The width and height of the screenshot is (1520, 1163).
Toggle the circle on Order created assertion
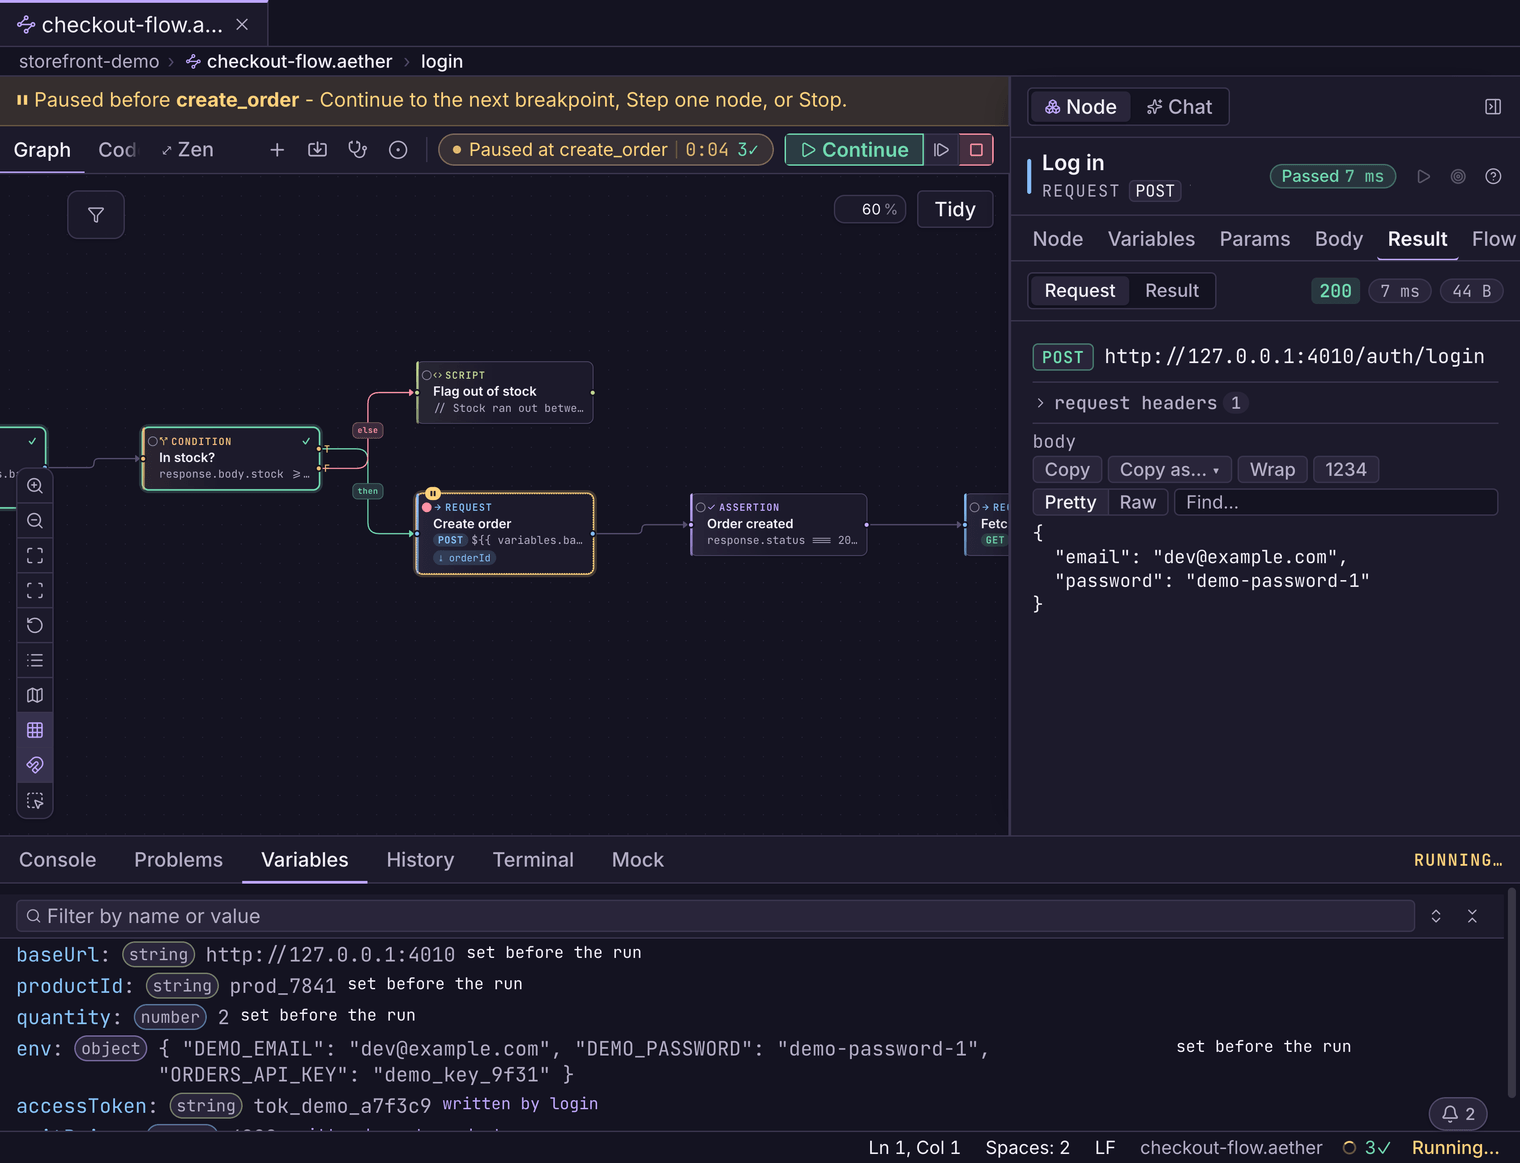[x=701, y=507]
